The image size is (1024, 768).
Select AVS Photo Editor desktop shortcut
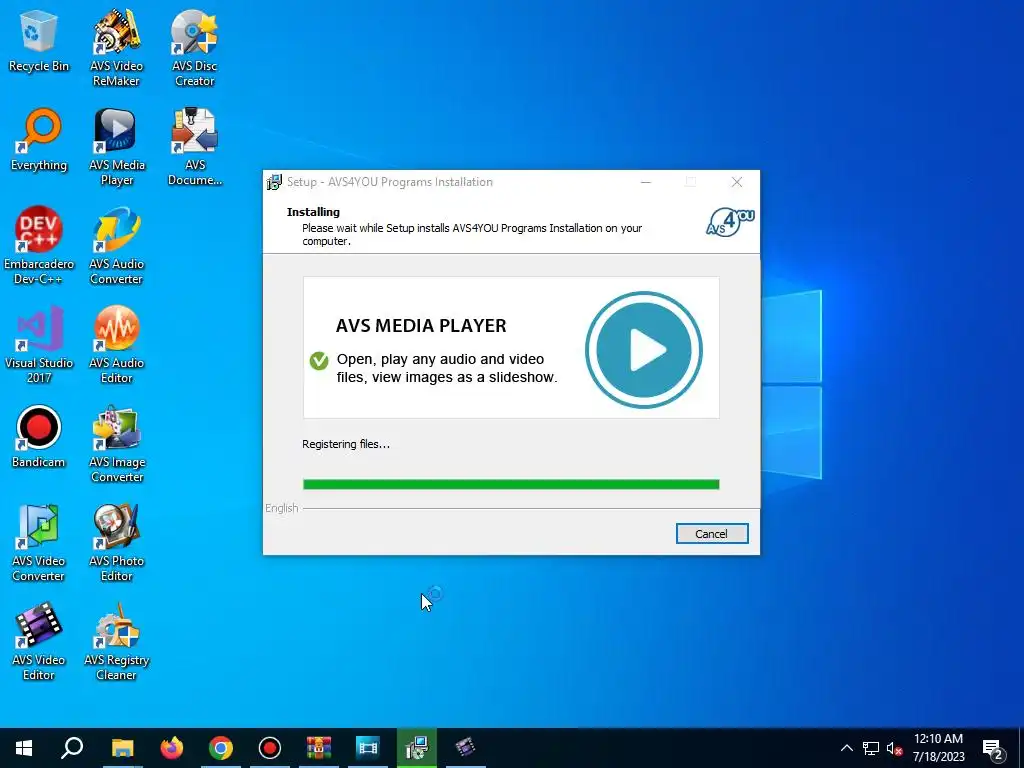(116, 543)
